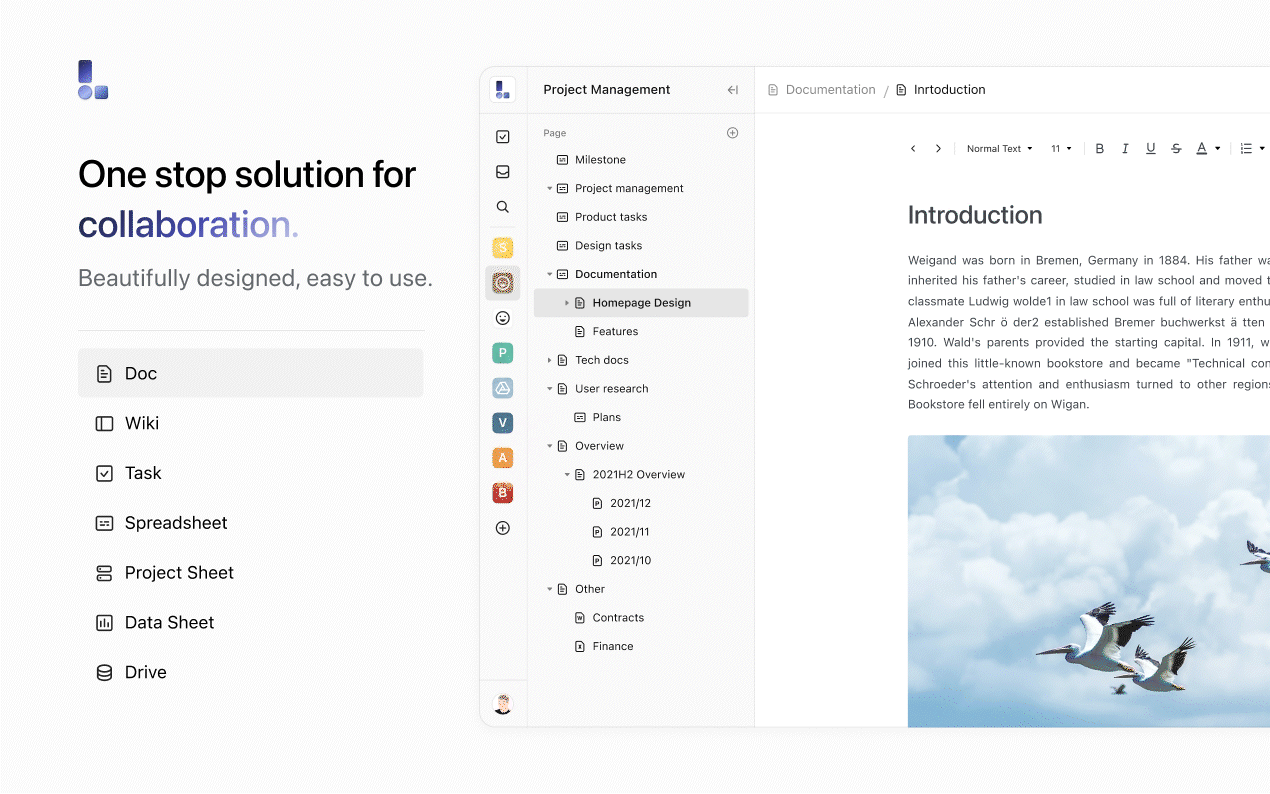Viewport: 1270px width, 794px height.
Task: Click the redo forward arrow in toolbar
Action: coord(938,149)
